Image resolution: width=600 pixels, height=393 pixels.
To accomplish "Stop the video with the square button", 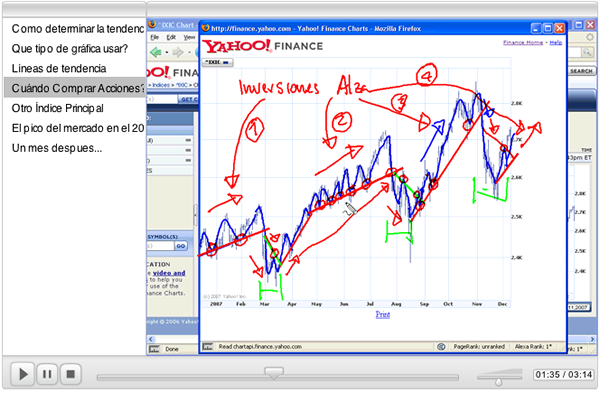I will click(x=70, y=374).
